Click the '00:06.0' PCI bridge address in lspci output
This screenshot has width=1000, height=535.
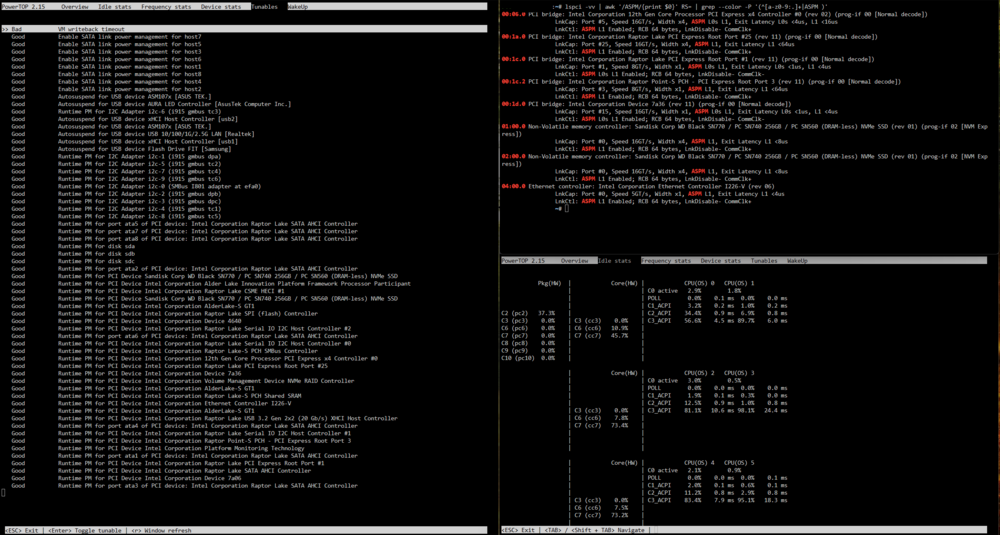point(513,14)
